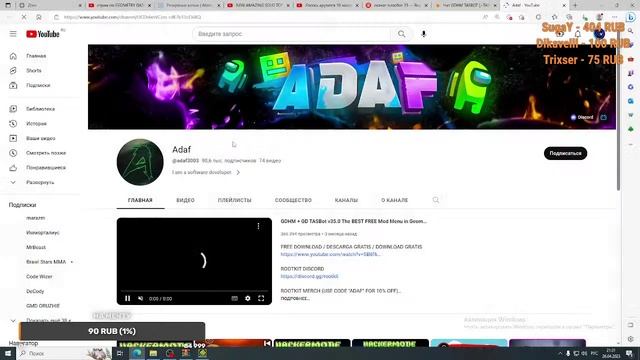The height and width of the screenshot is (360, 640).
Task: Focus the YouTube search input field
Action: (292, 34)
